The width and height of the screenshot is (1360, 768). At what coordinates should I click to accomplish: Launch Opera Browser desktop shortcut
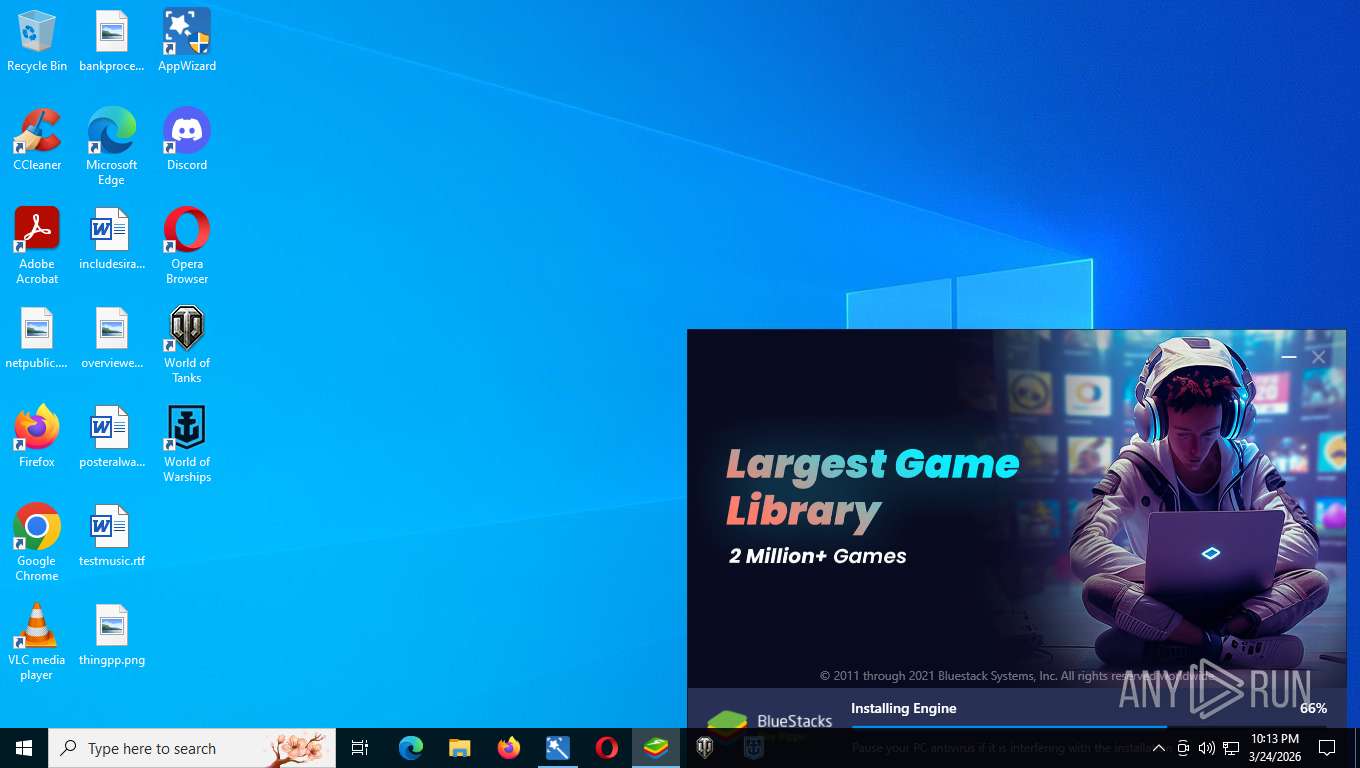coord(187,246)
